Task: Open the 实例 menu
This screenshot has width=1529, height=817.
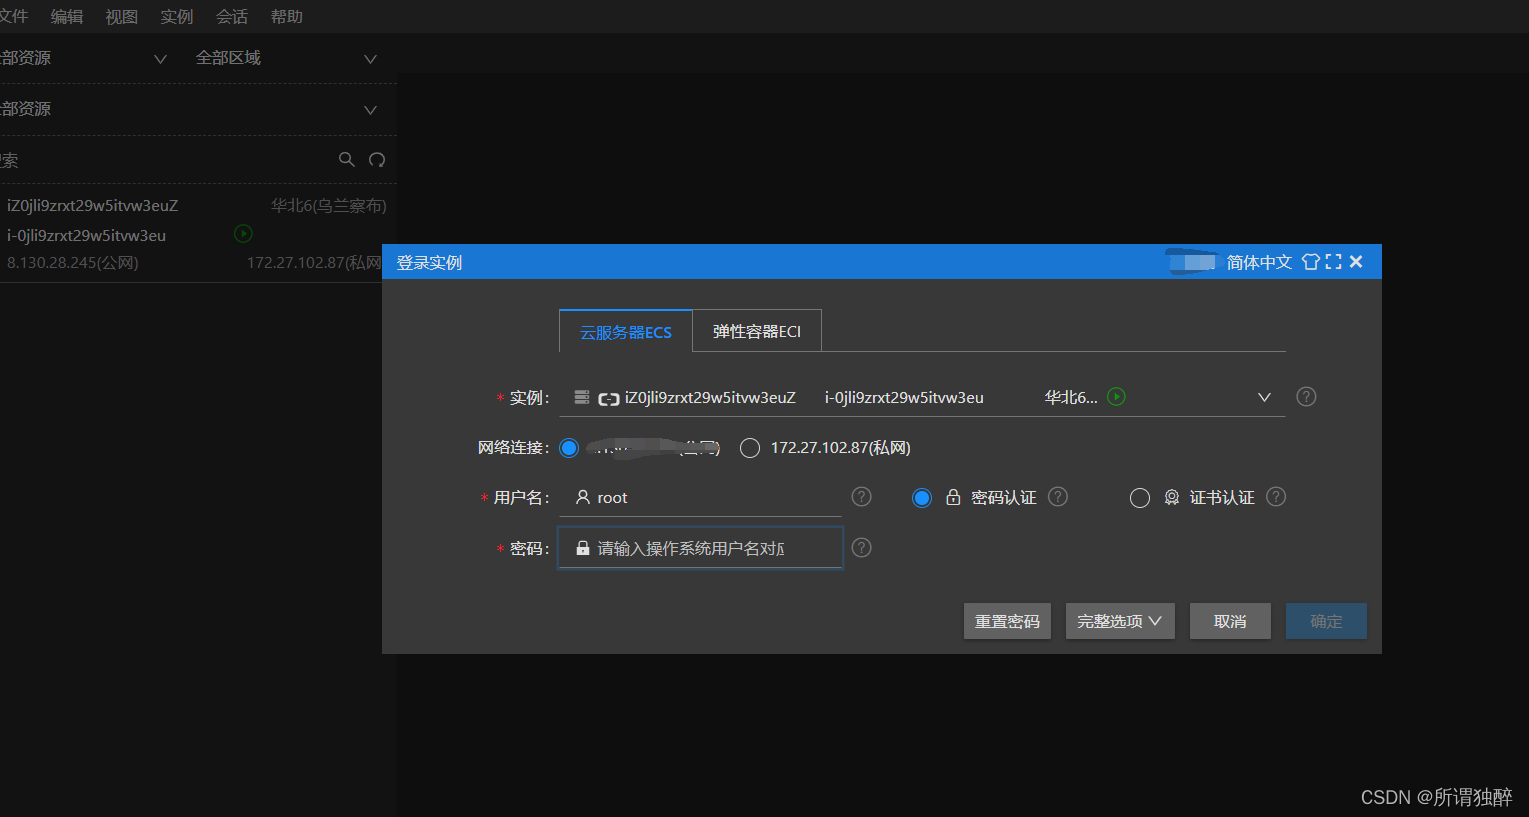Action: tap(177, 17)
